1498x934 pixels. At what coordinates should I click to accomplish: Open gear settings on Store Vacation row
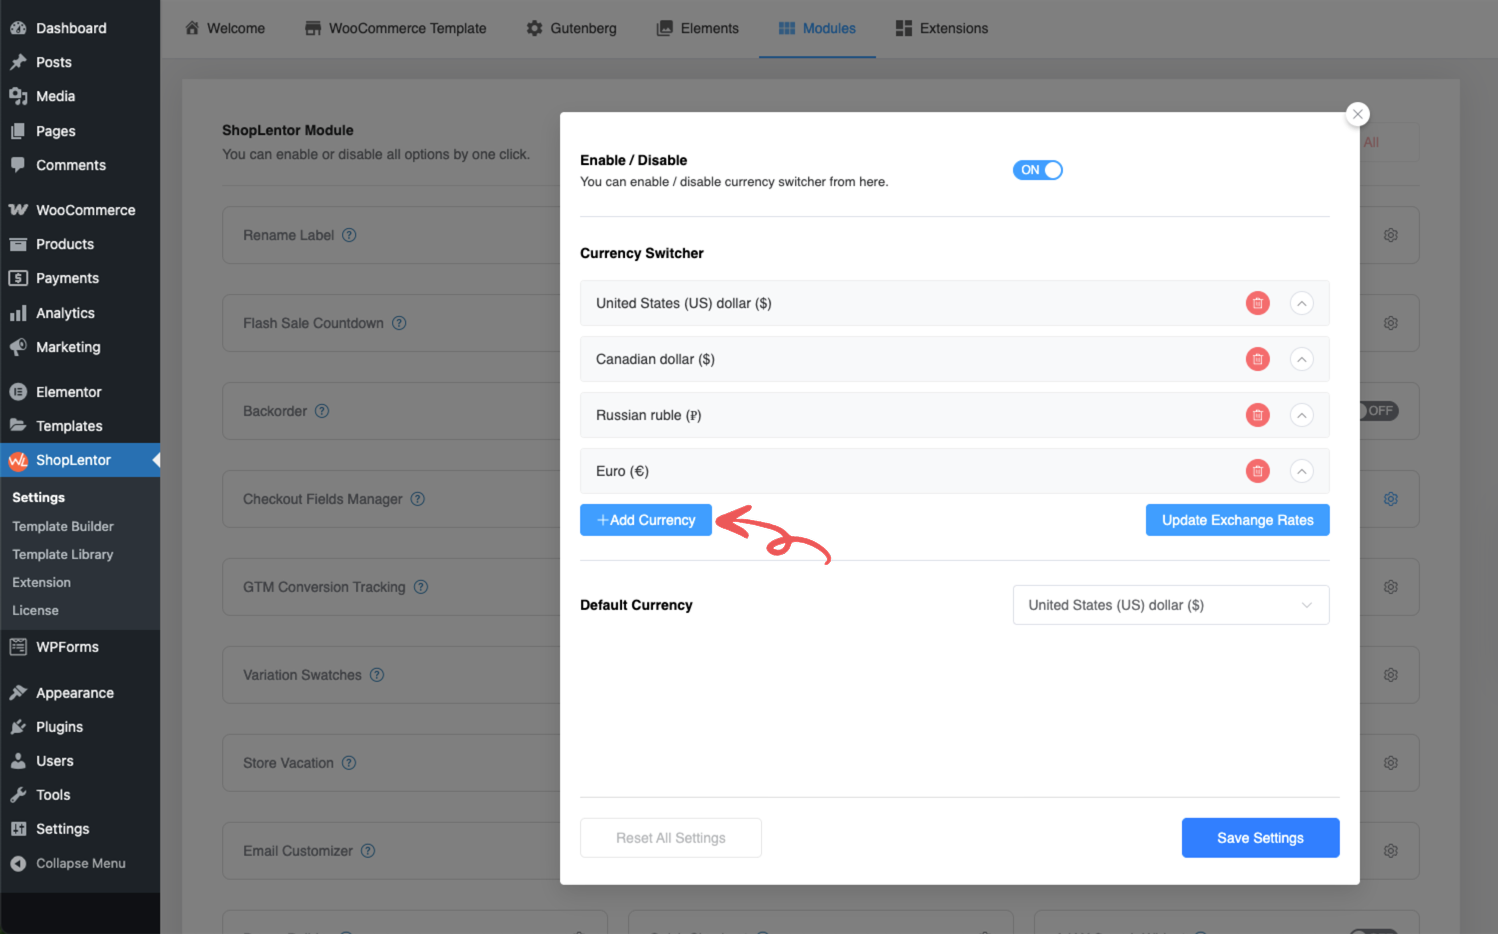pyautogui.click(x=1390, y=763)
